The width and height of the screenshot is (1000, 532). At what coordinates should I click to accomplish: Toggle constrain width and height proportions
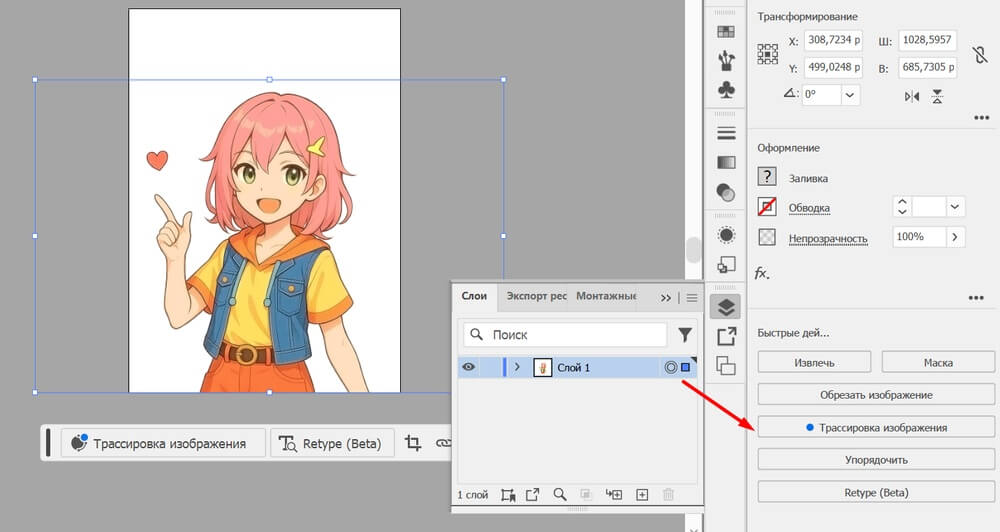(979, 56)
